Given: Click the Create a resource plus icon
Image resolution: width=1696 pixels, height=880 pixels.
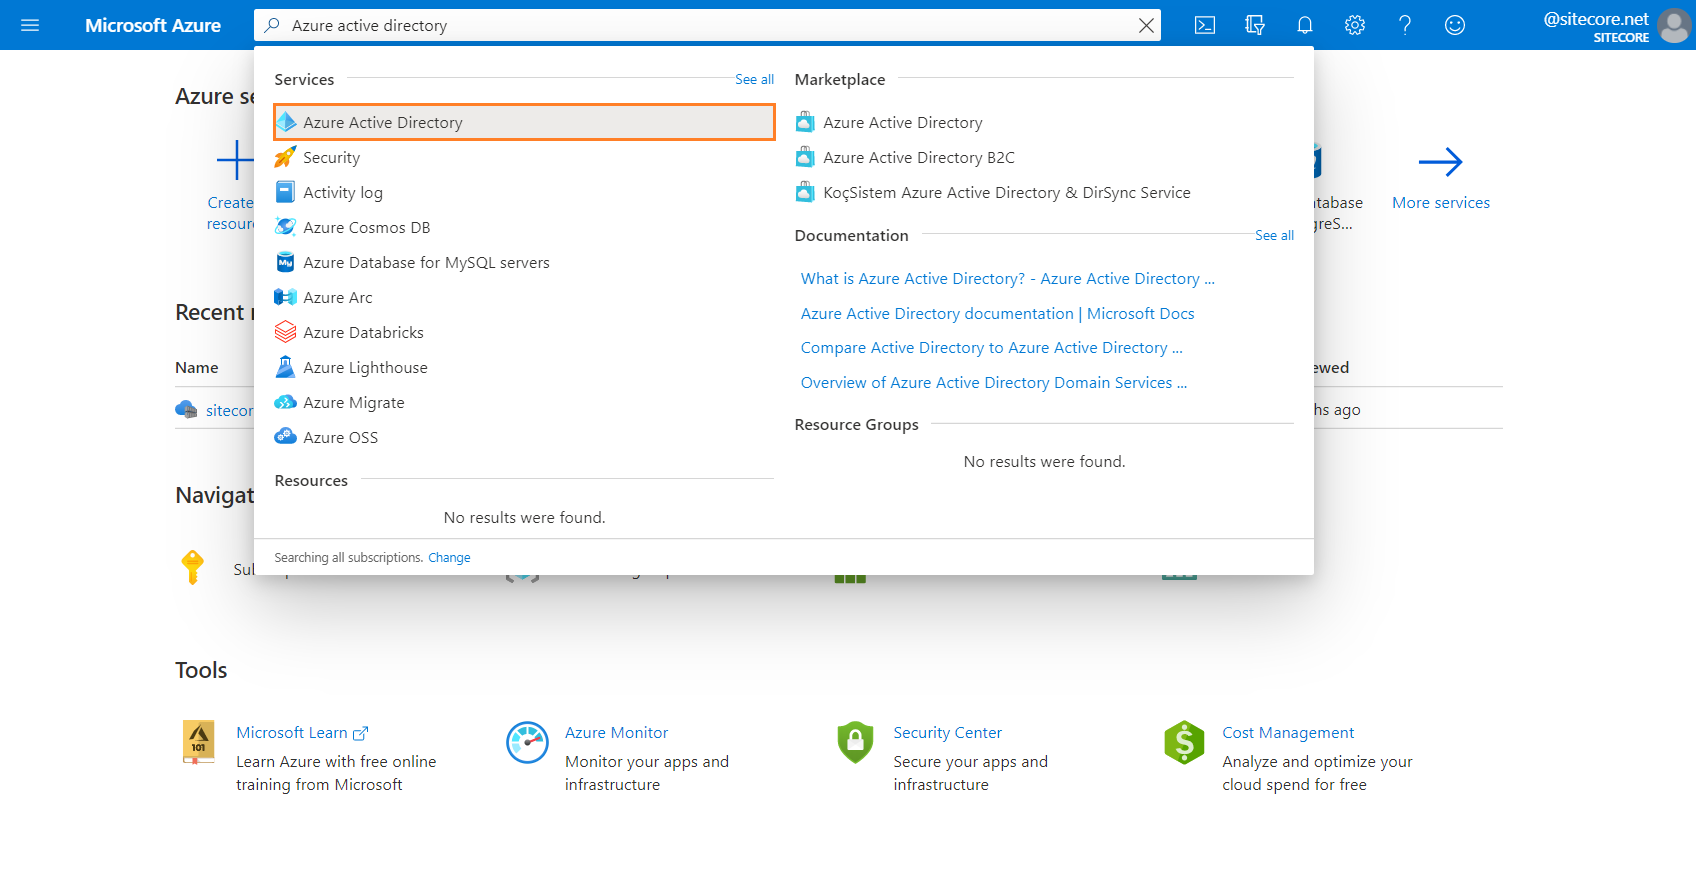Looking at the screenshot, I should tap(236, 160).
